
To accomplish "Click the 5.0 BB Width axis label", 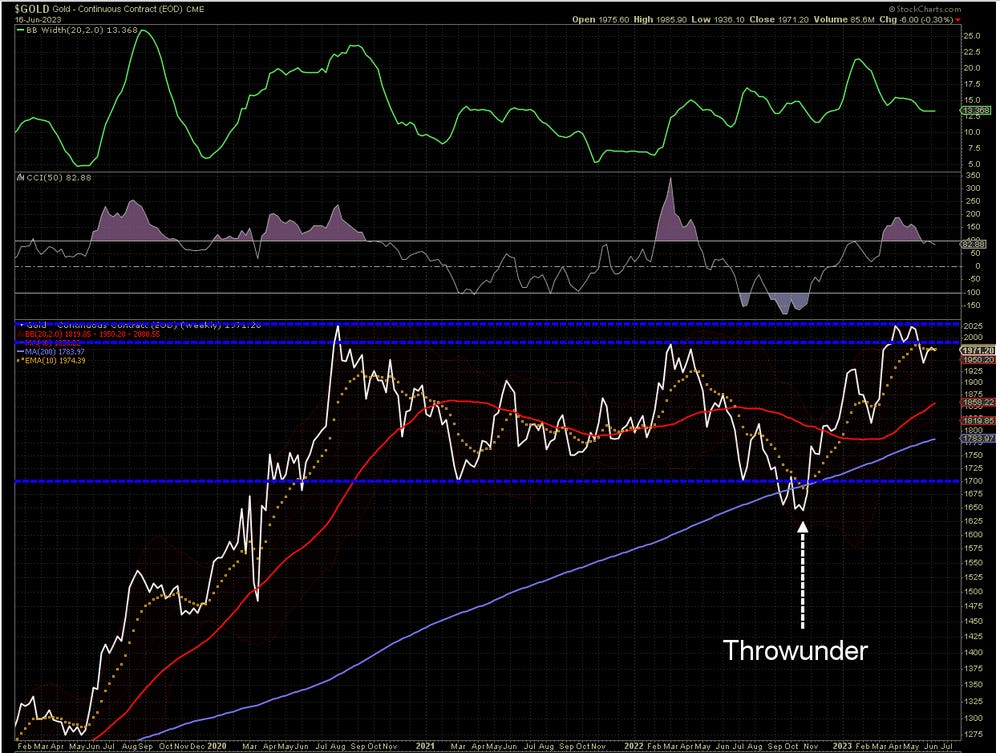I will coord(973,164).
